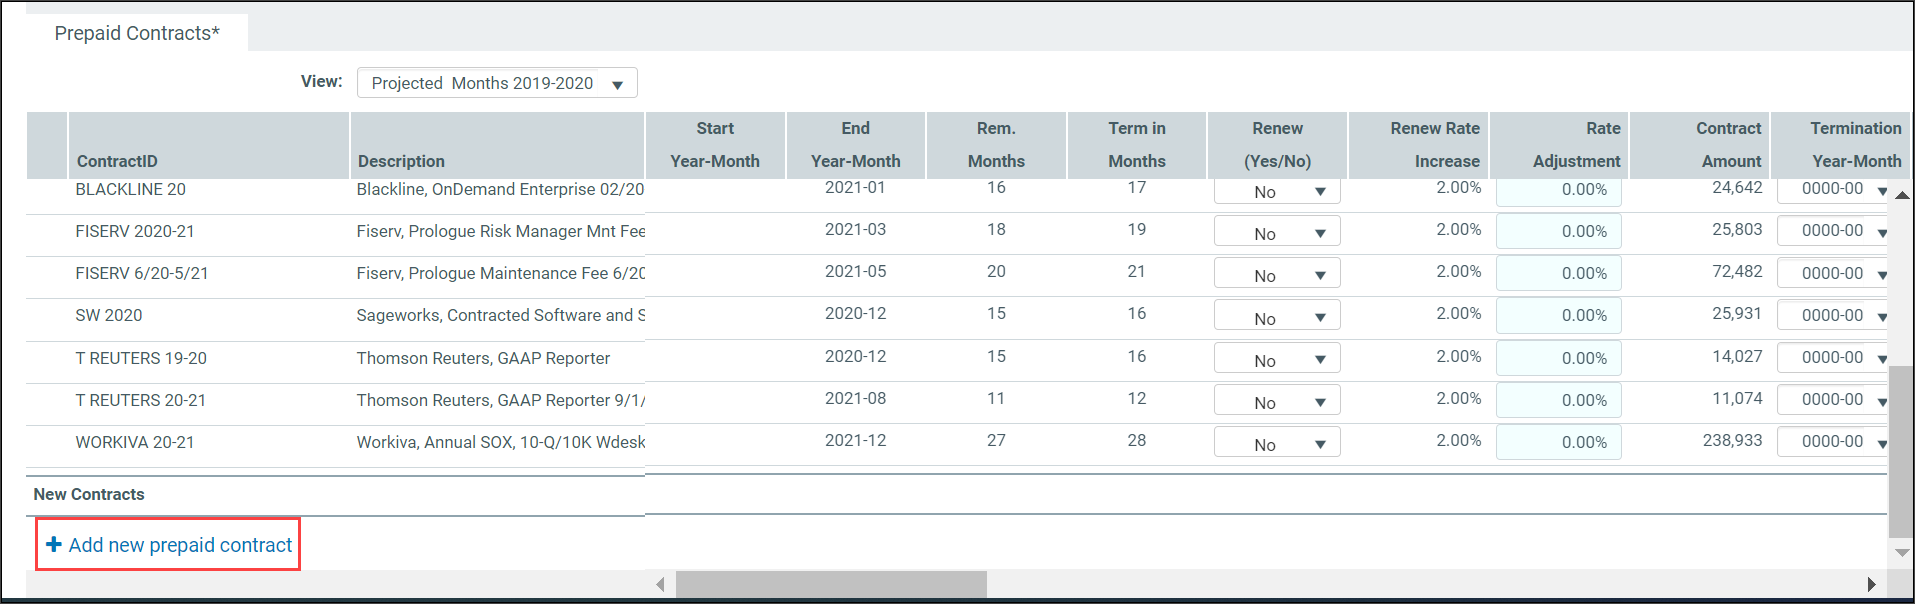Image resolution: width=1915 pixels, height=604 pixels.
Task: Click the Renew Rate Increase column header
Action: pyautogui.click(x=1418, y=146)
